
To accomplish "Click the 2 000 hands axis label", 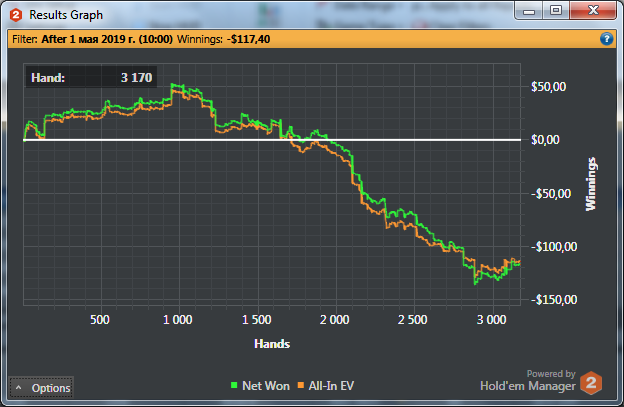I will point(334,319).
